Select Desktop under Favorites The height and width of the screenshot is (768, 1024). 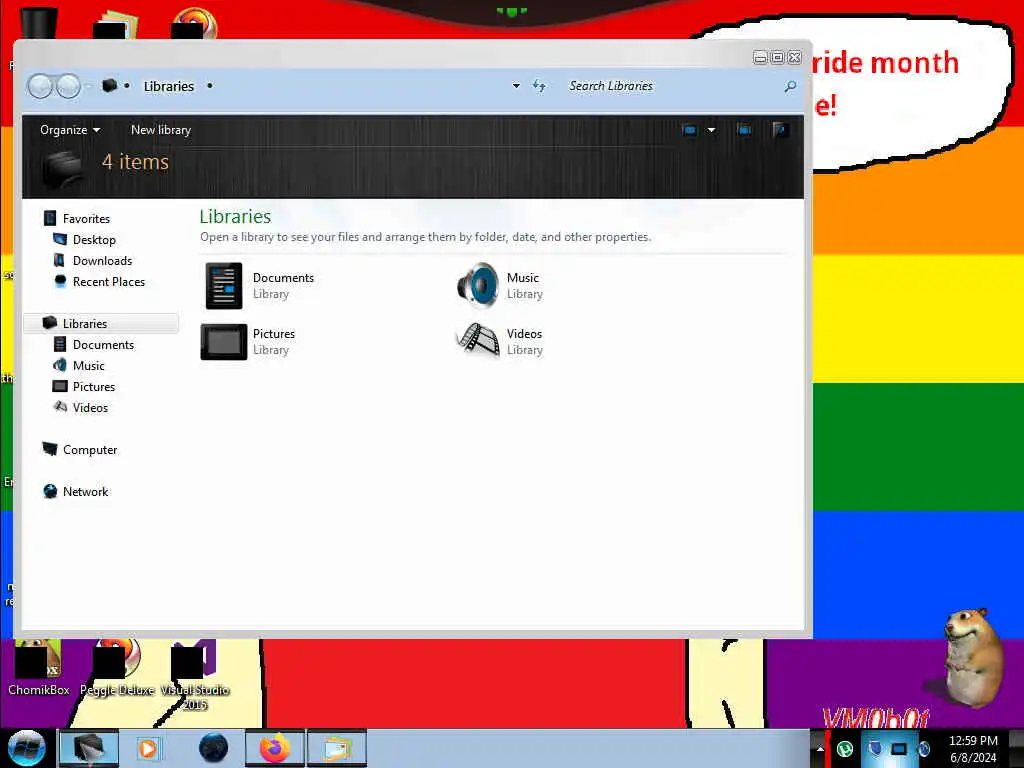pos(94,240)
